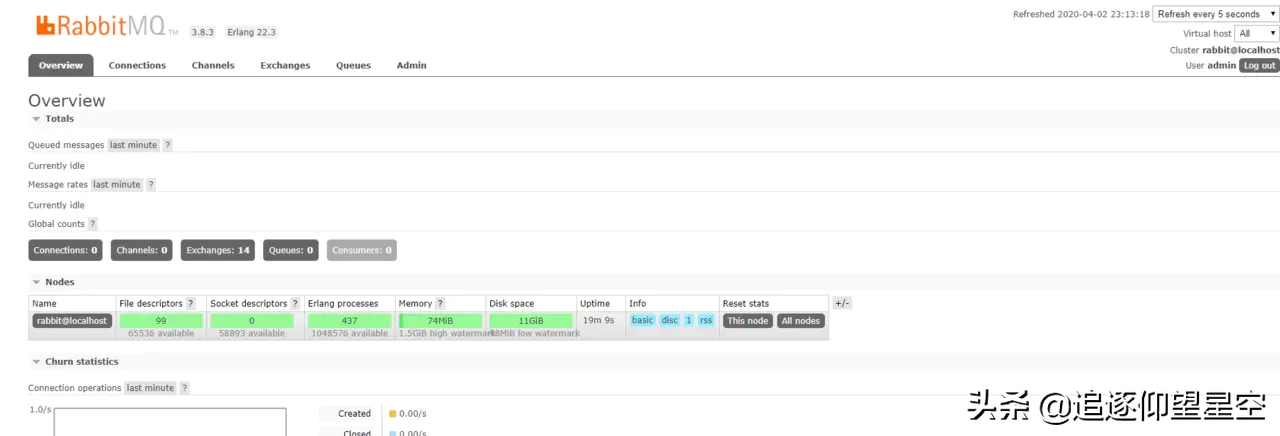Click help icon for Memory column
Viewport: 1280px width, 436px height.
click(440, 303)
